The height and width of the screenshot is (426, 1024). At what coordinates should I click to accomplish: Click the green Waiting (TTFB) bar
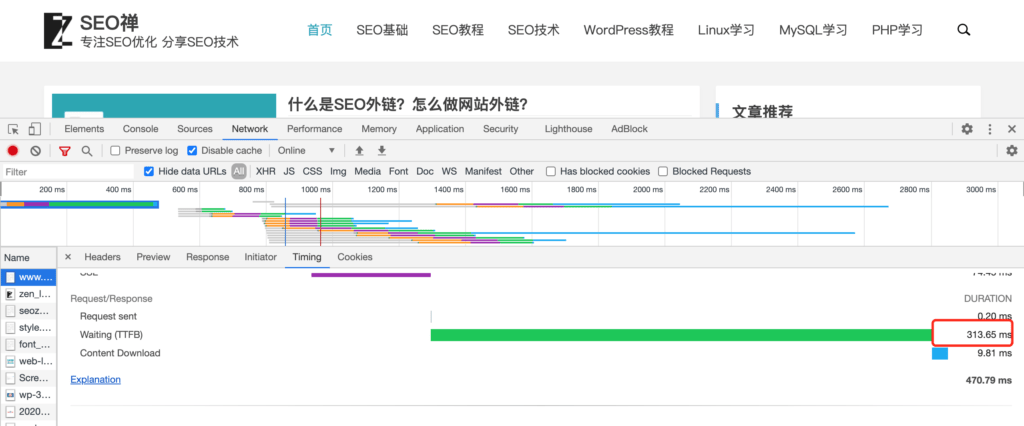point(681,335)
